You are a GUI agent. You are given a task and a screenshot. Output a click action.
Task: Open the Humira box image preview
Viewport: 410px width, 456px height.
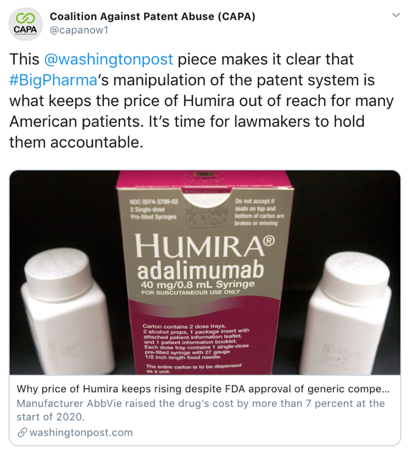pos(205,273)
